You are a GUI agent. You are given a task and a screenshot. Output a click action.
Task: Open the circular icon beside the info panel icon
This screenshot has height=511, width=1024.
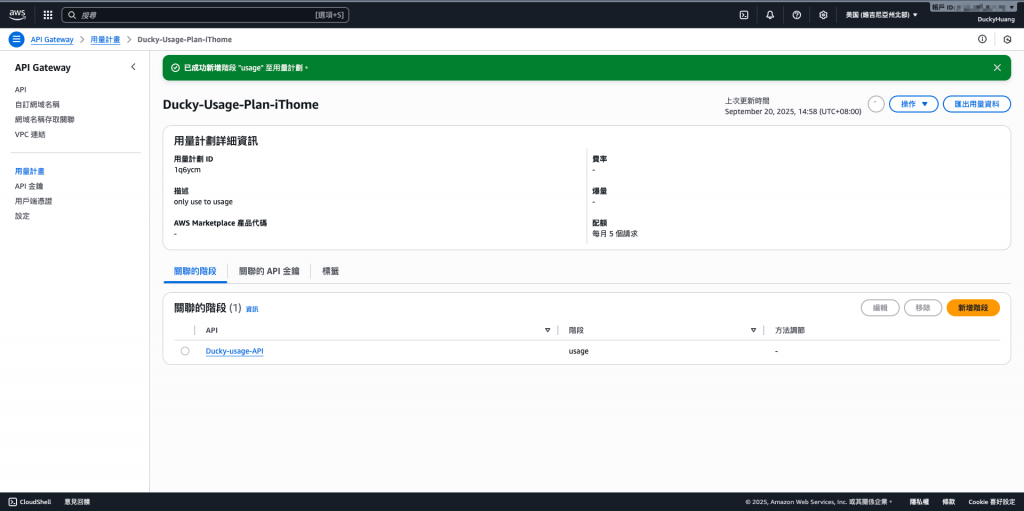coord(1008,39)
